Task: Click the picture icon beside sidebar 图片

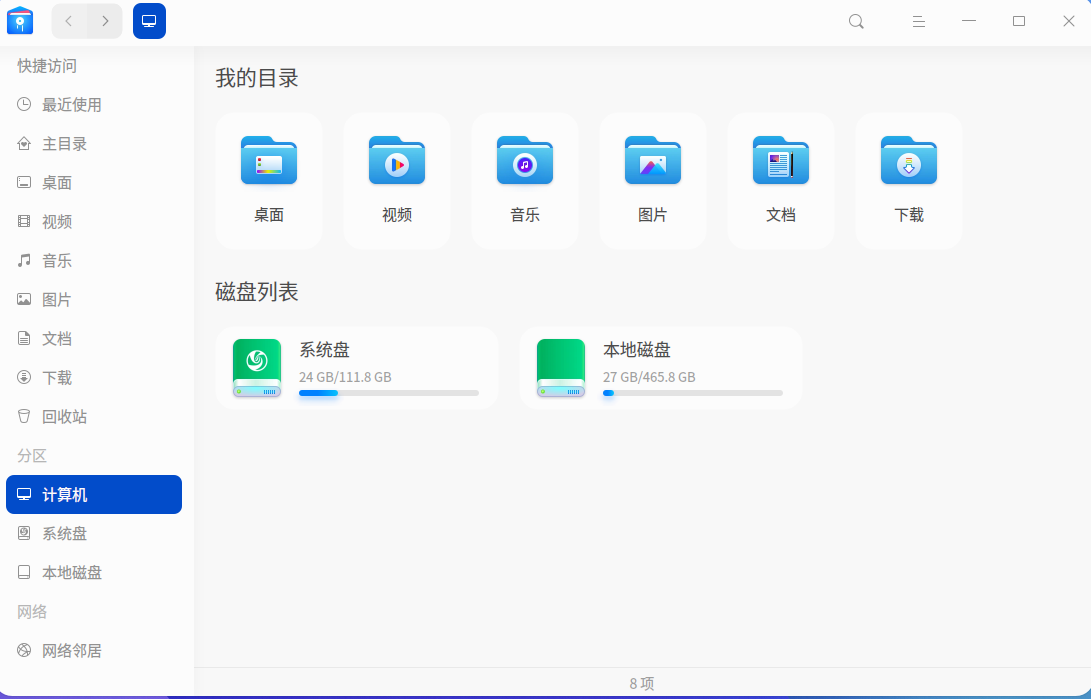Action: [24, 299]
